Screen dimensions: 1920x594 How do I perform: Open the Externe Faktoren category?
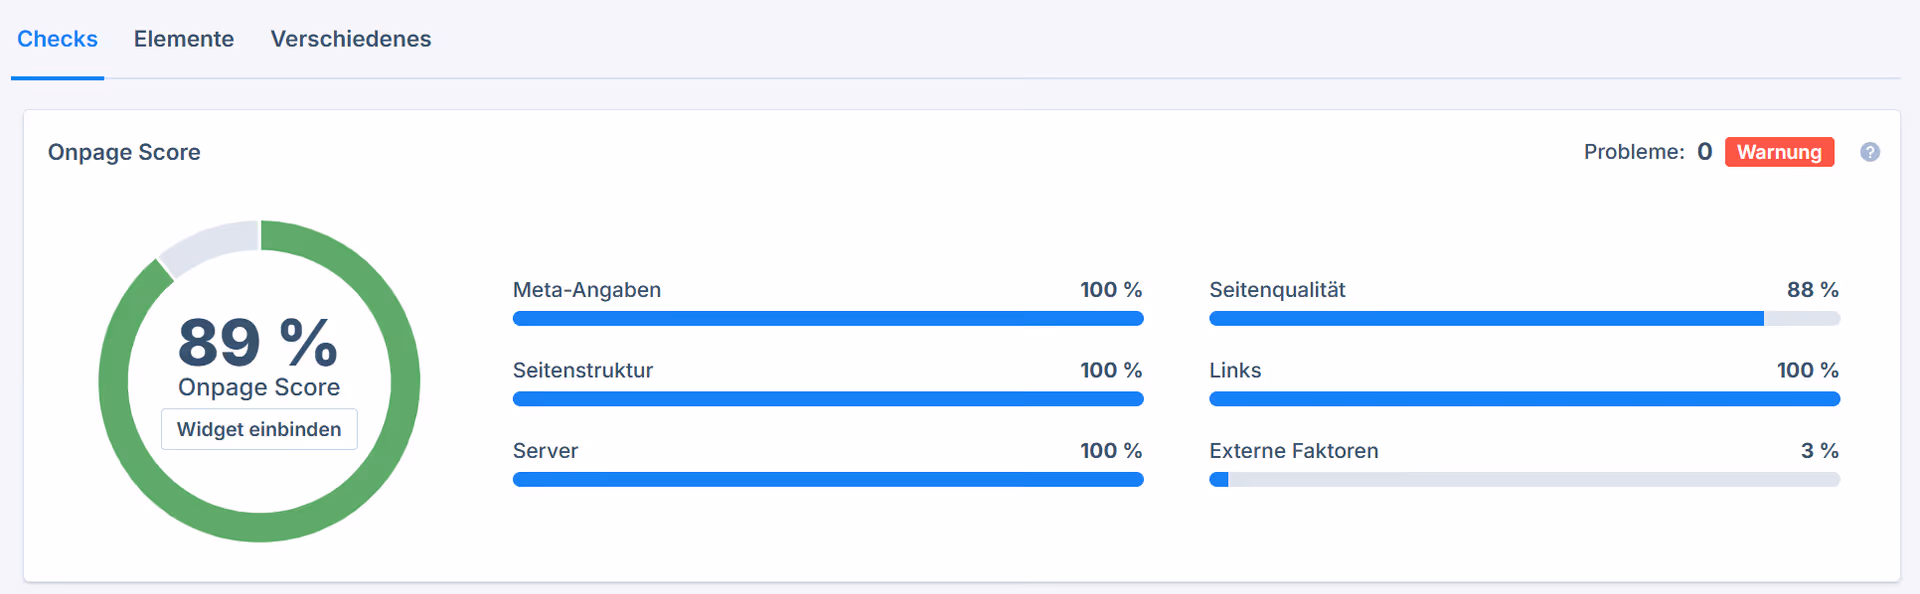pos(1293,451)
